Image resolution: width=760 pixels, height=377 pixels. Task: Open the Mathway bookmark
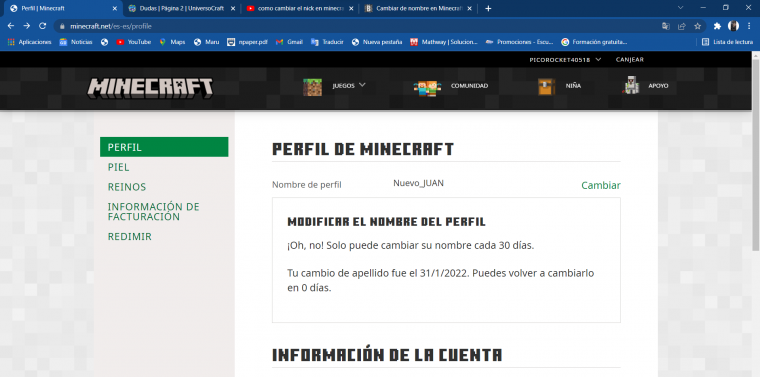(444, 42)
